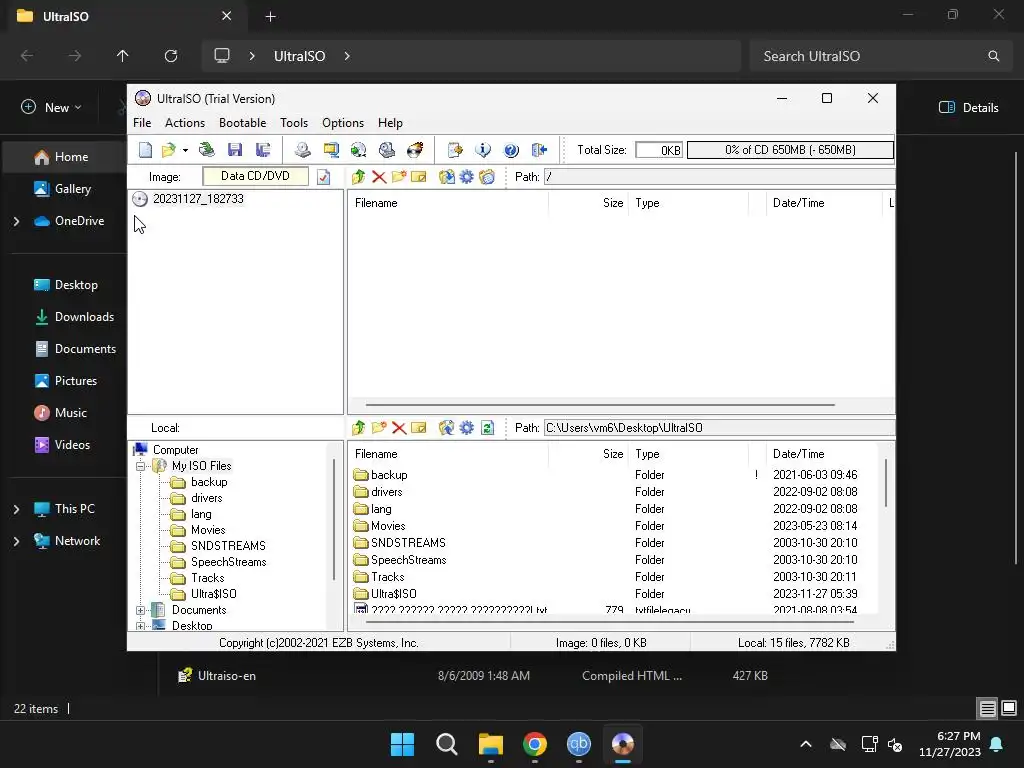Open Downloads in the Explorer sidebar
The image size is (1024, 768).
point(75,317)
